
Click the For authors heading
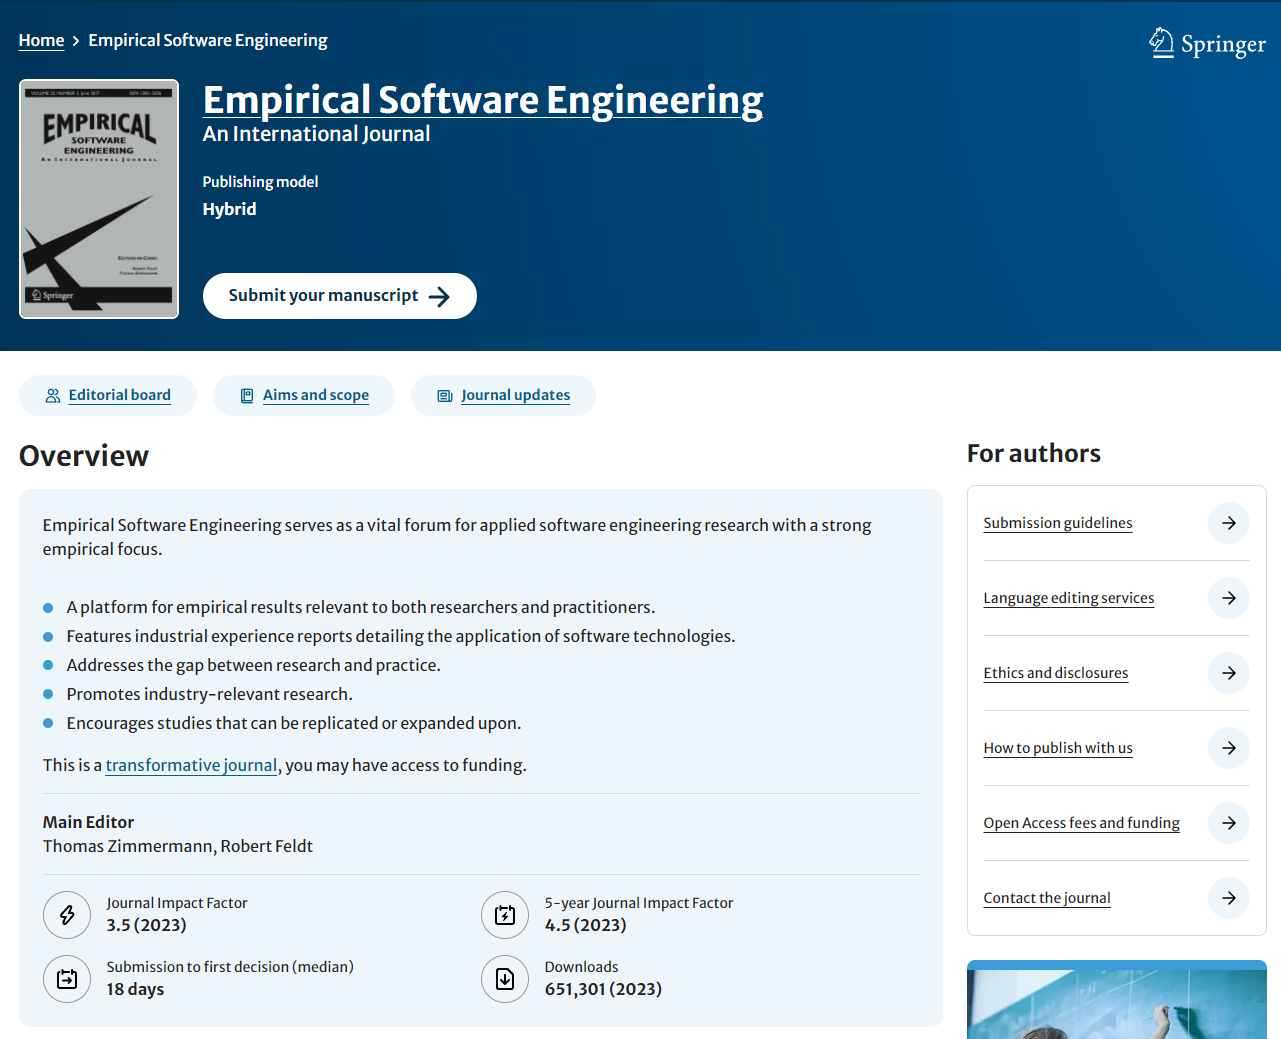[1034, 454]
